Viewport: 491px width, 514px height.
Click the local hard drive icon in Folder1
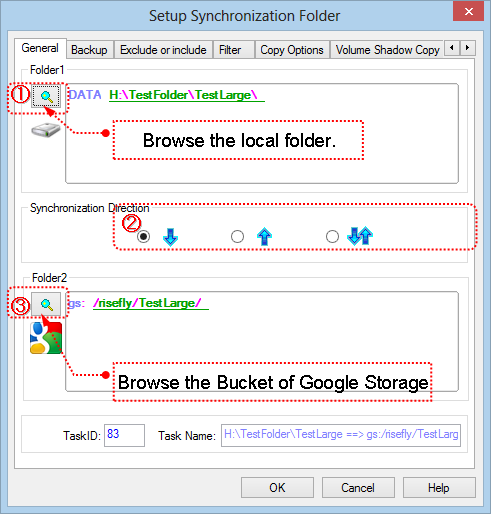[46, 130]
